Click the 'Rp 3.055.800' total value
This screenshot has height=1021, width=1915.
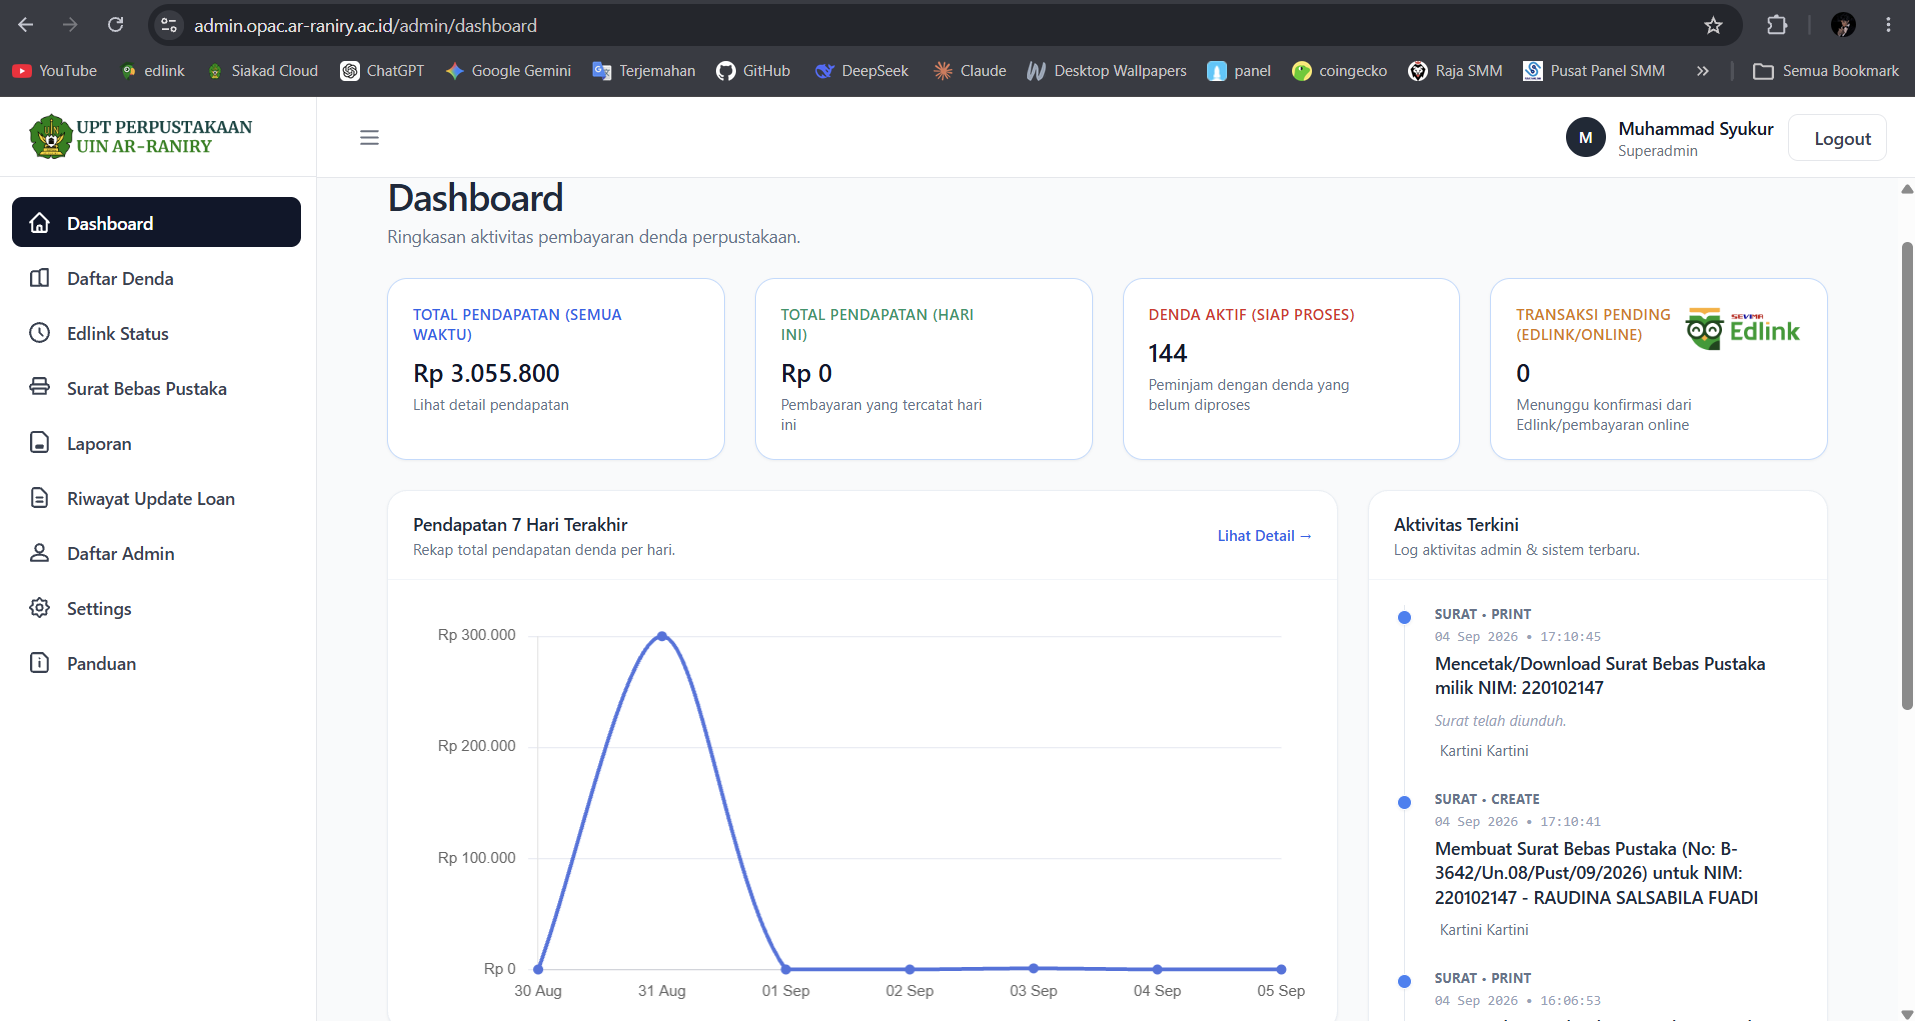[486, 373]
